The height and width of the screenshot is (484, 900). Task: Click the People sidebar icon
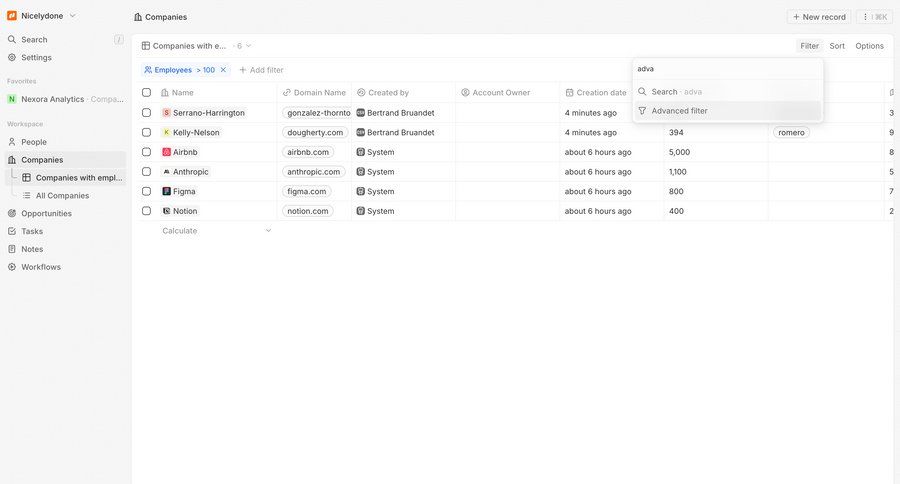point(11,142)
